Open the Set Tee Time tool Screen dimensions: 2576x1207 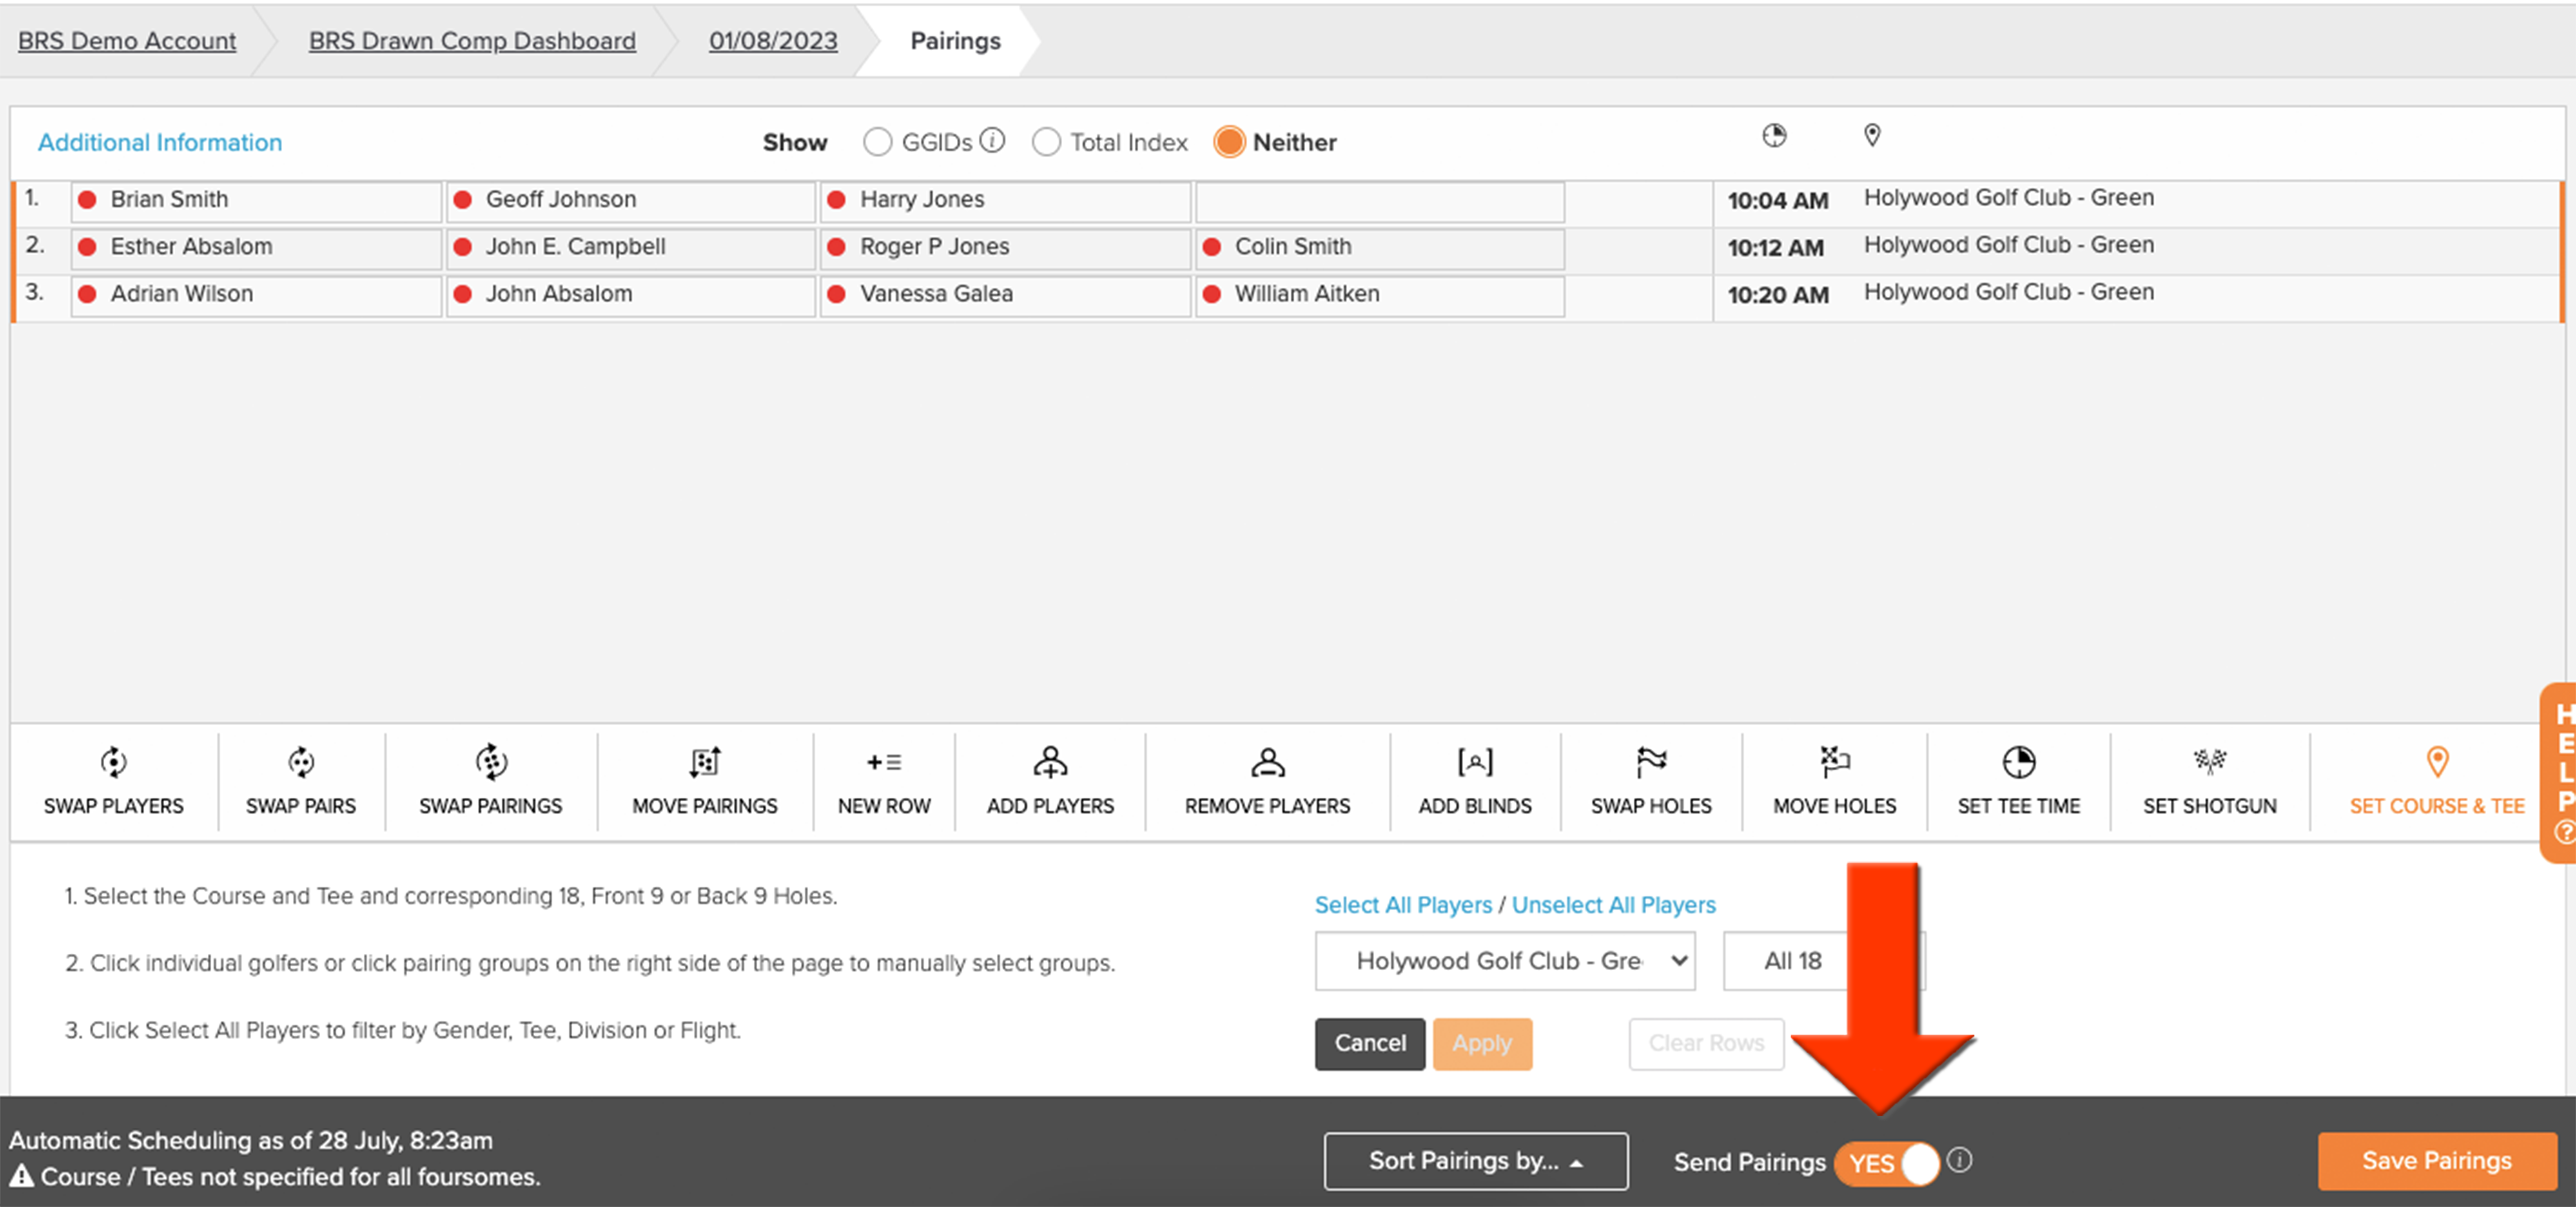click(x=2019, y=781)
